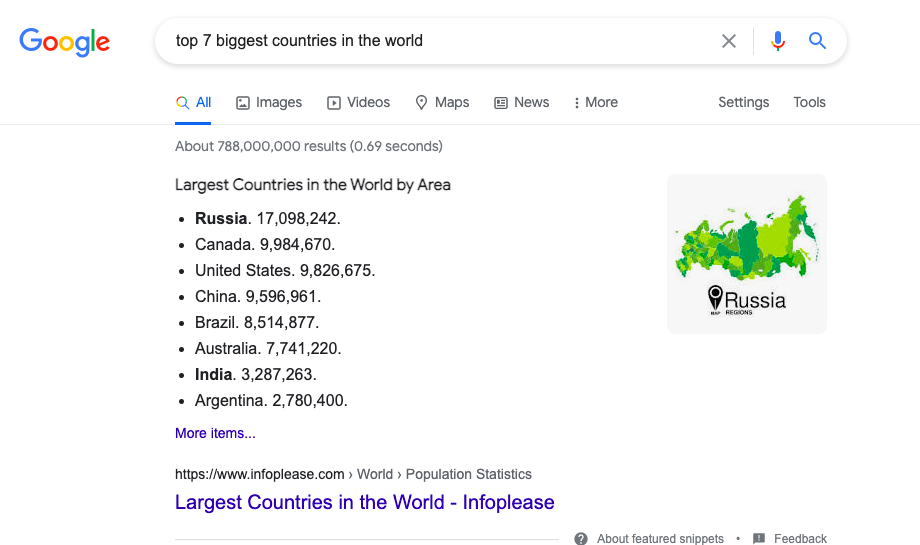
Task: Click the snippet heading Largest Countries by Area
Action: tap(313, 185)
